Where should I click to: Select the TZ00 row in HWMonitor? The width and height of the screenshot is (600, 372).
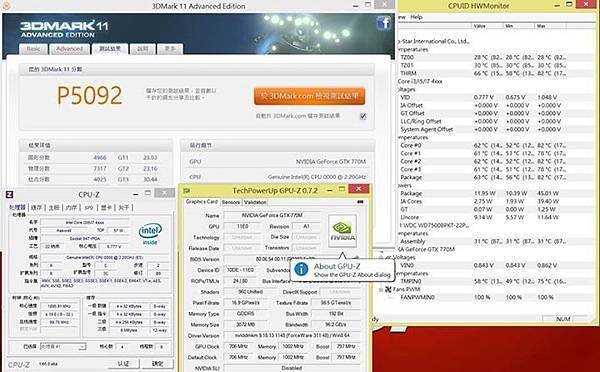coord(483,57)
